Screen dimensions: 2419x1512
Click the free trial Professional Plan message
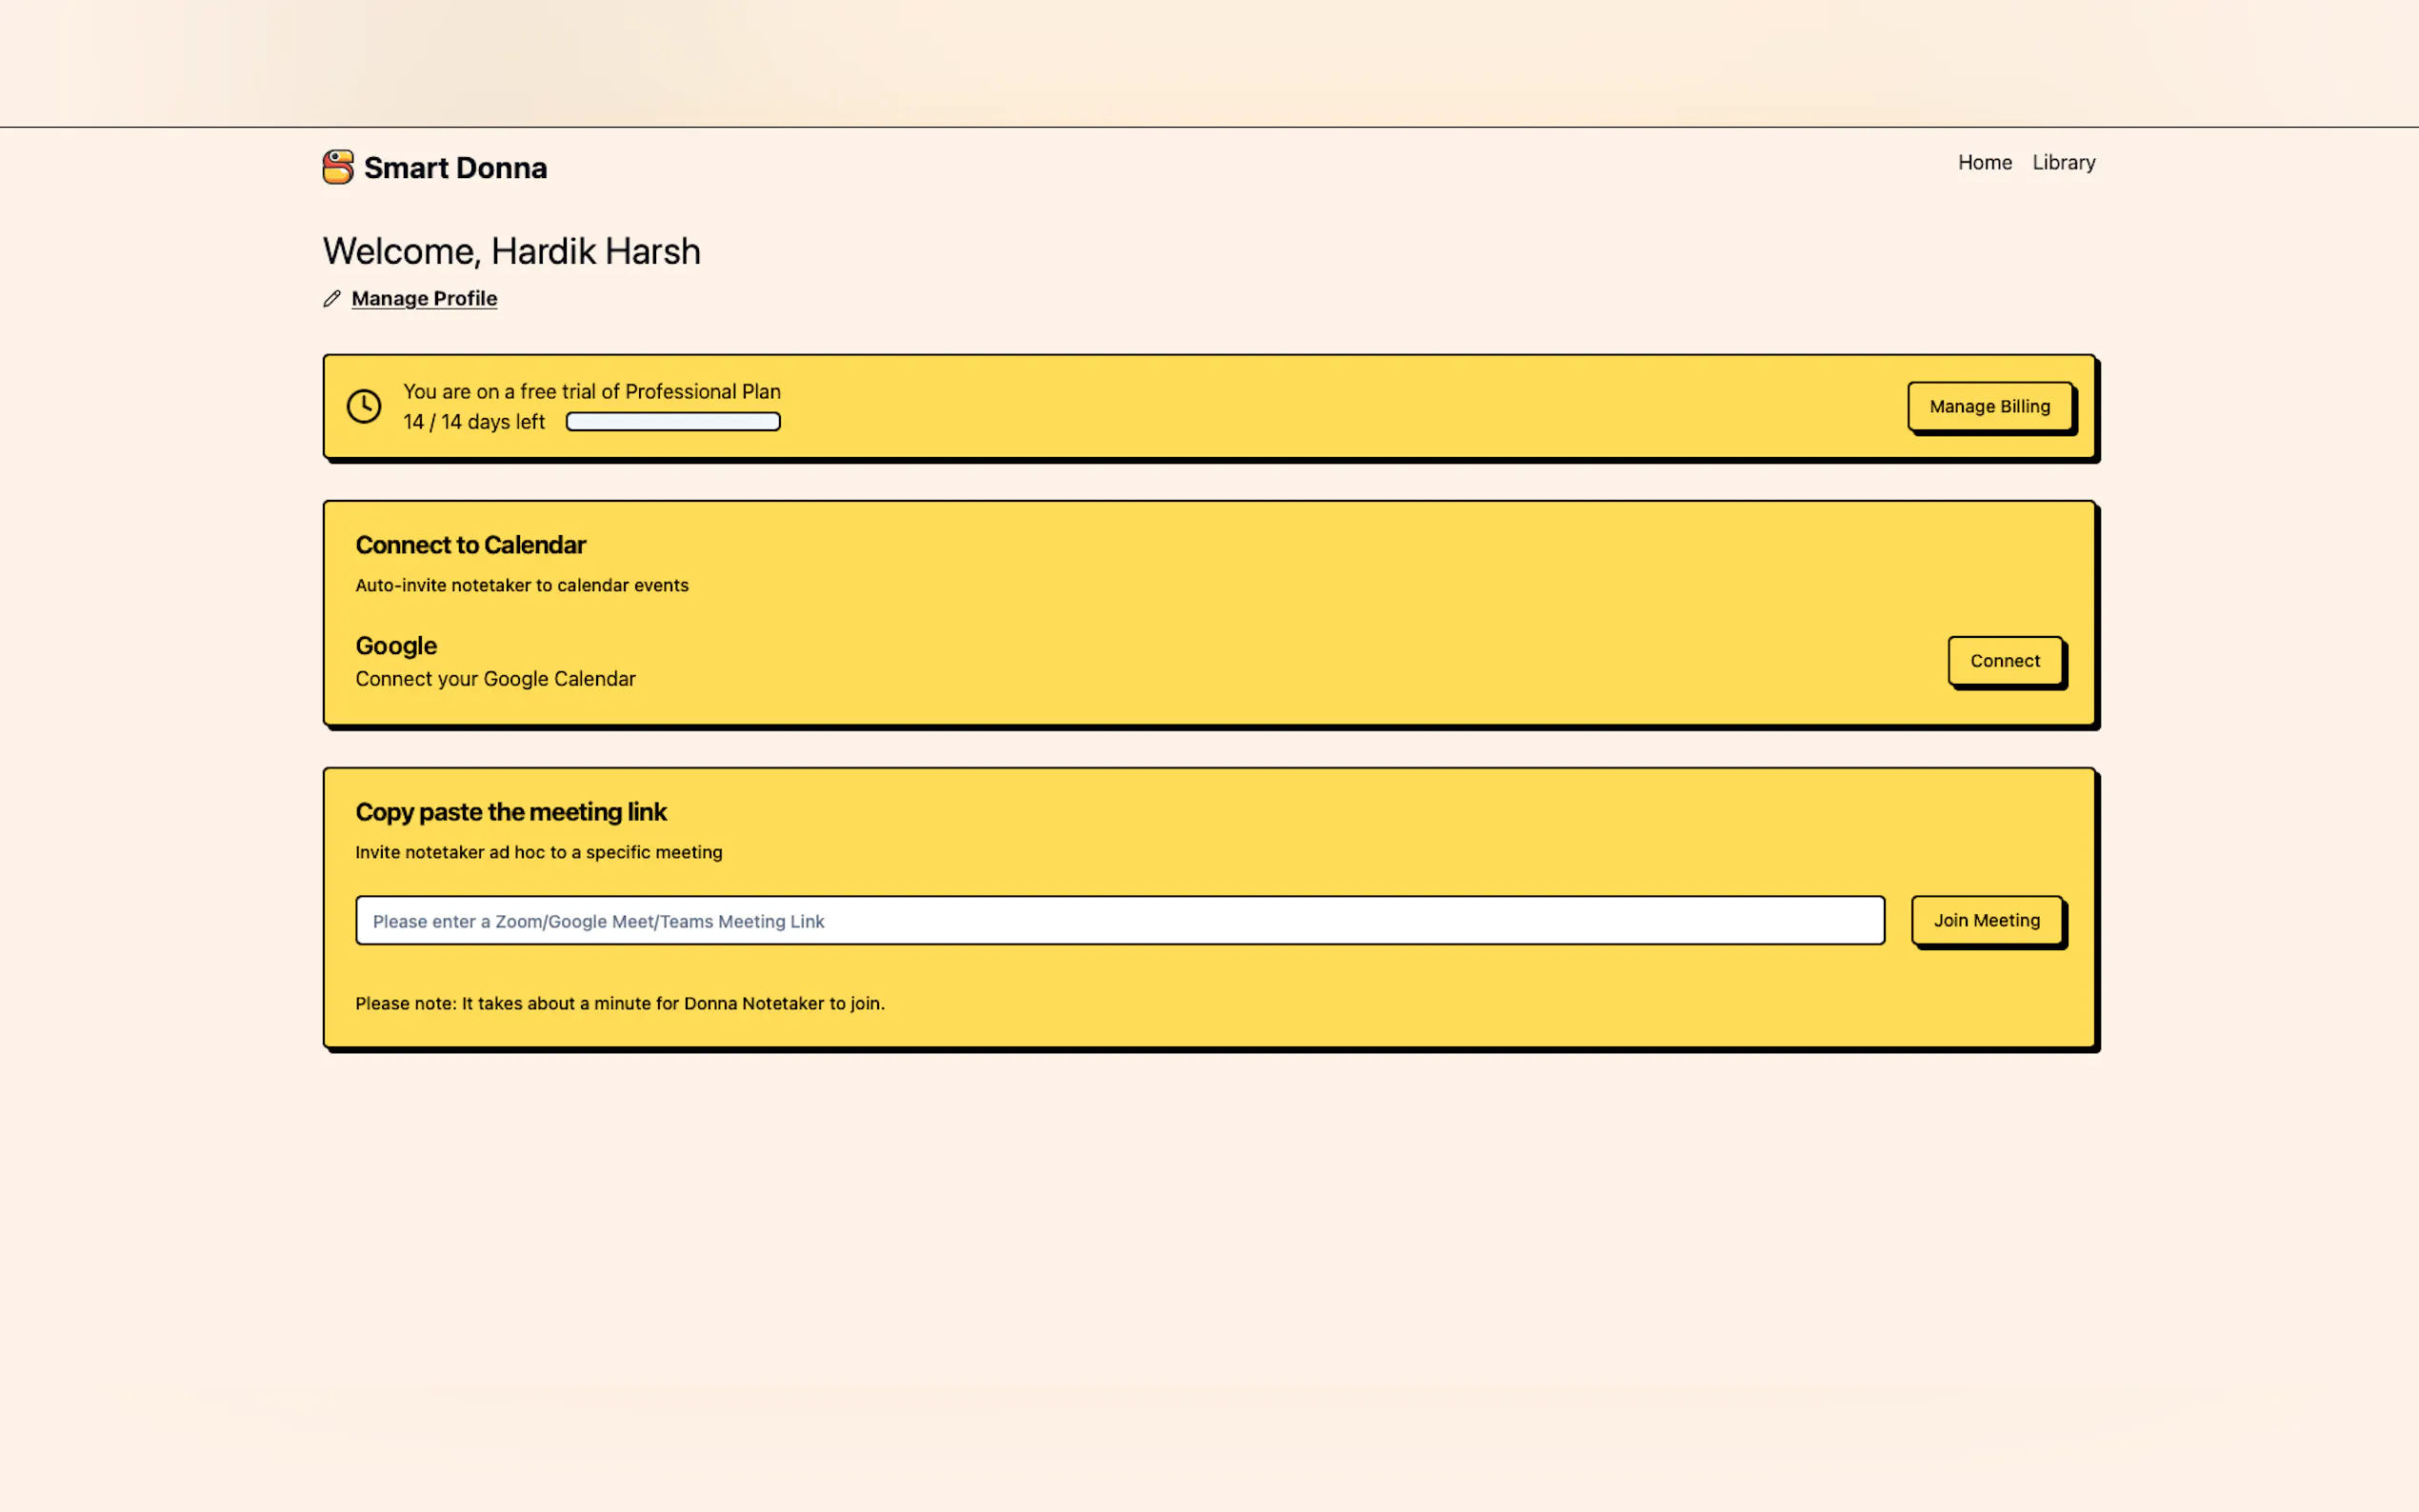(591, 392)
